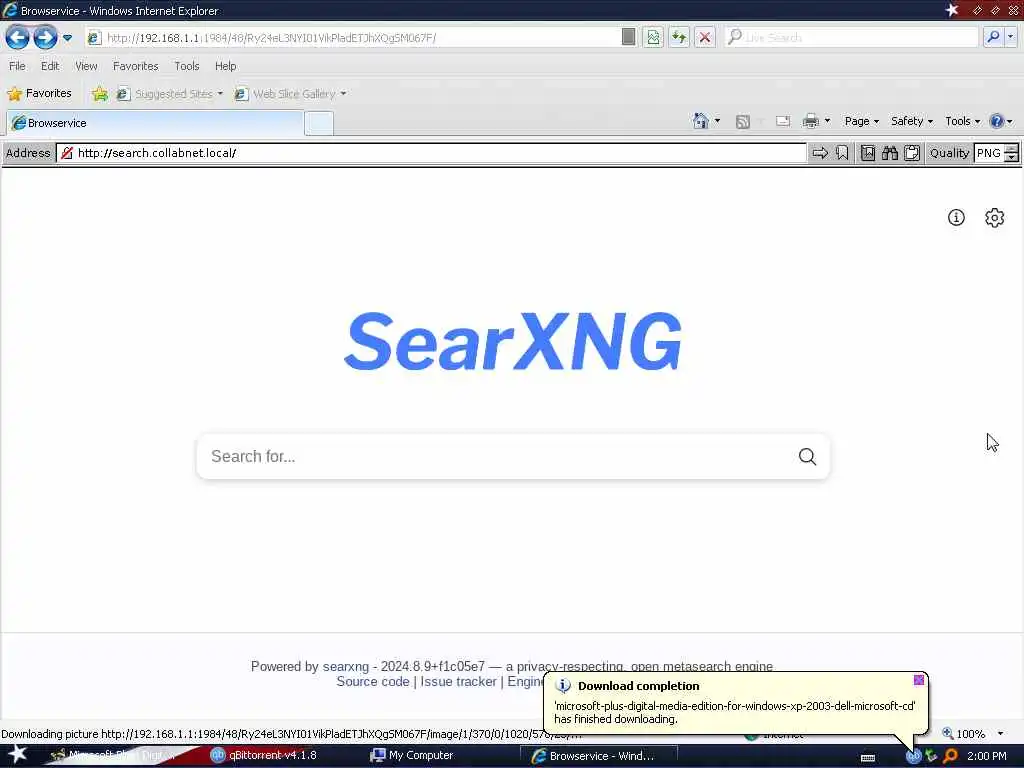Print the page with printer icon

pyautogui.click(x=810, y=121)
